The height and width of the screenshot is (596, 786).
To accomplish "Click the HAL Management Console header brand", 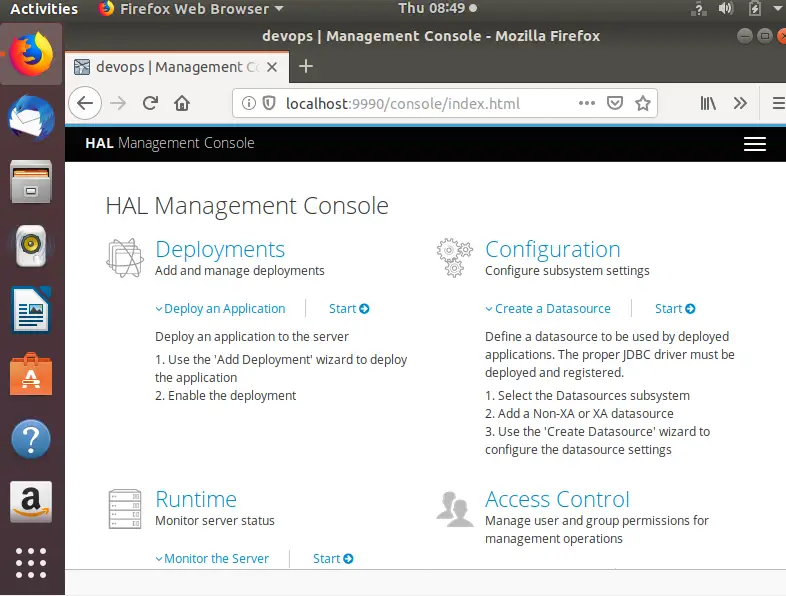I will 169,143.
